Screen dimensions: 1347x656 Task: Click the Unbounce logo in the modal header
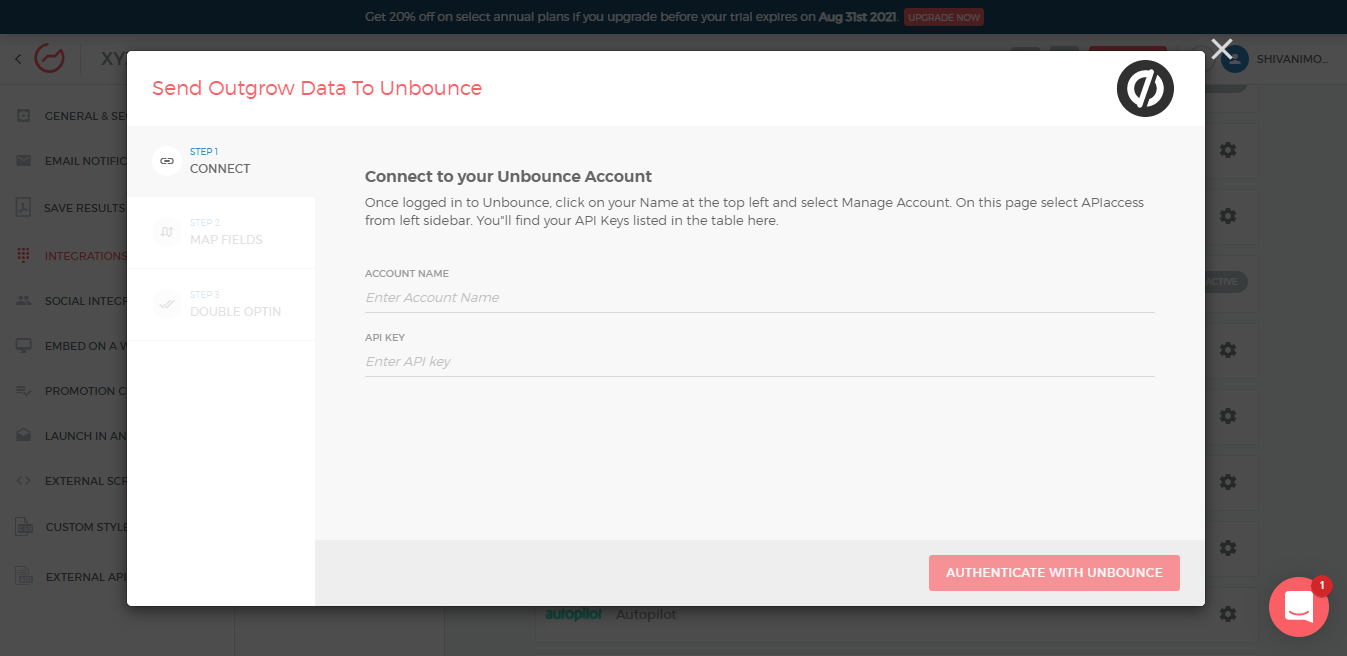1145,88
